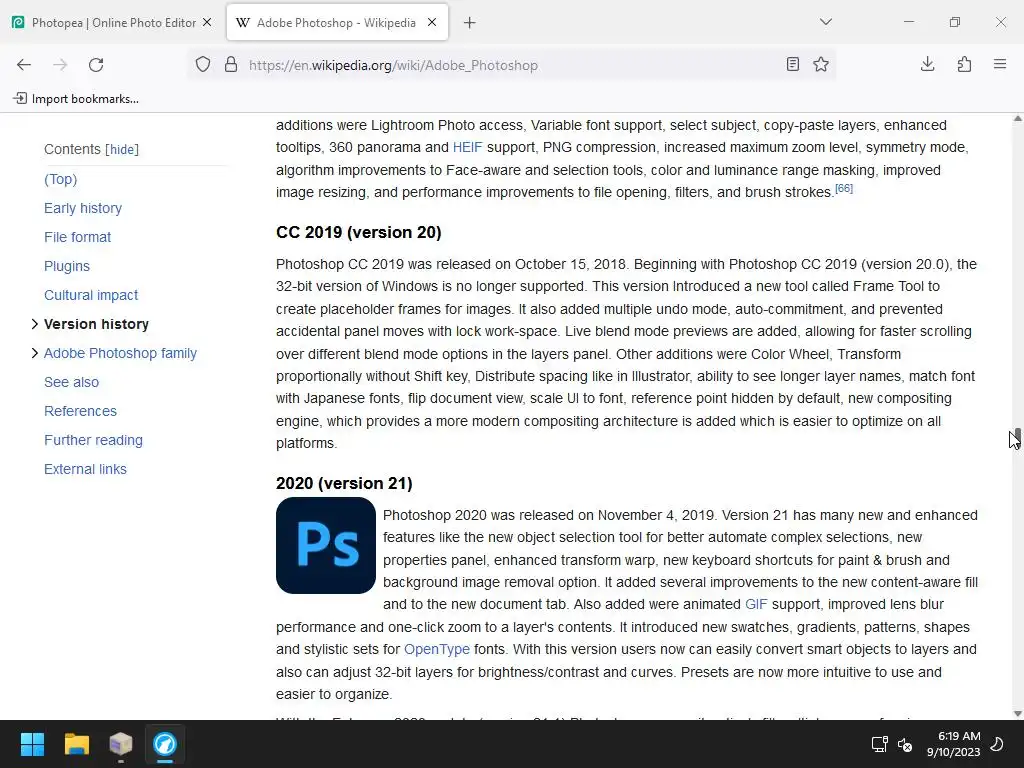This screenshot has width=1024, height=768.
Task: Expand the Adobe Photoshop family subsections
Action: [35, 353]
